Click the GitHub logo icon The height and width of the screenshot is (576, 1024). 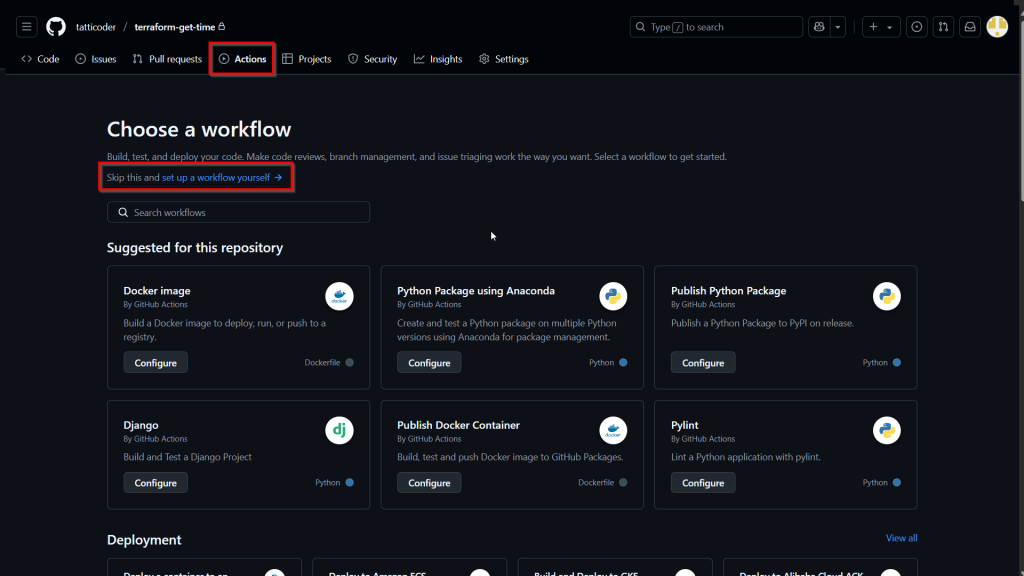click(56, 27)
